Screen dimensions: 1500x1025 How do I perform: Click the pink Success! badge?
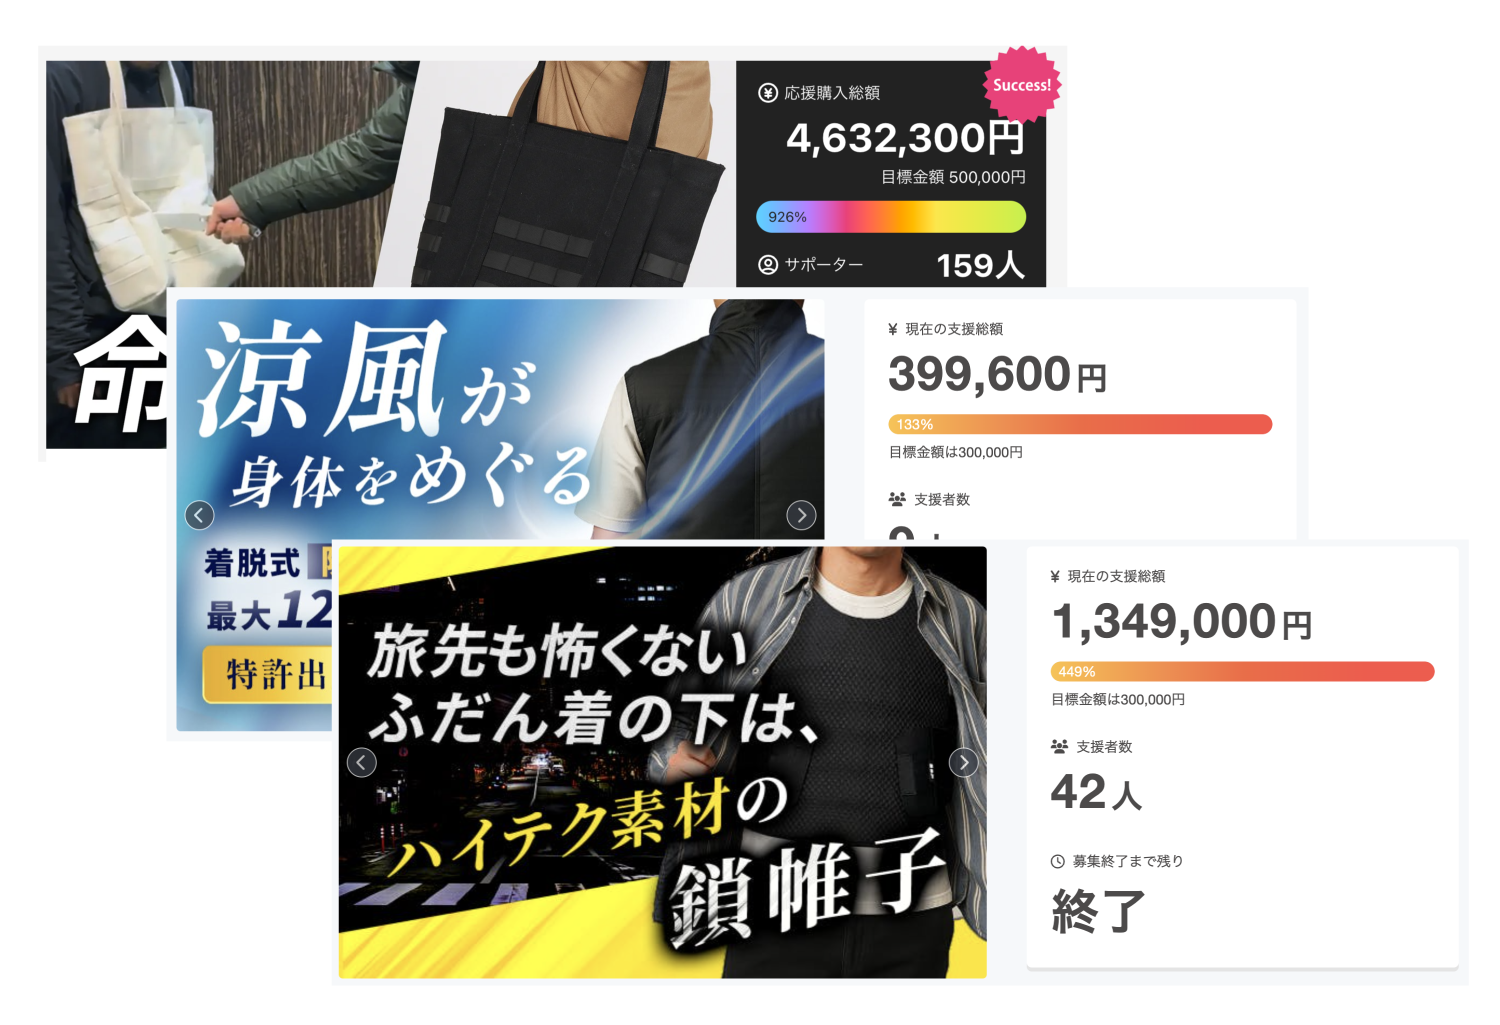point(1022,85)
